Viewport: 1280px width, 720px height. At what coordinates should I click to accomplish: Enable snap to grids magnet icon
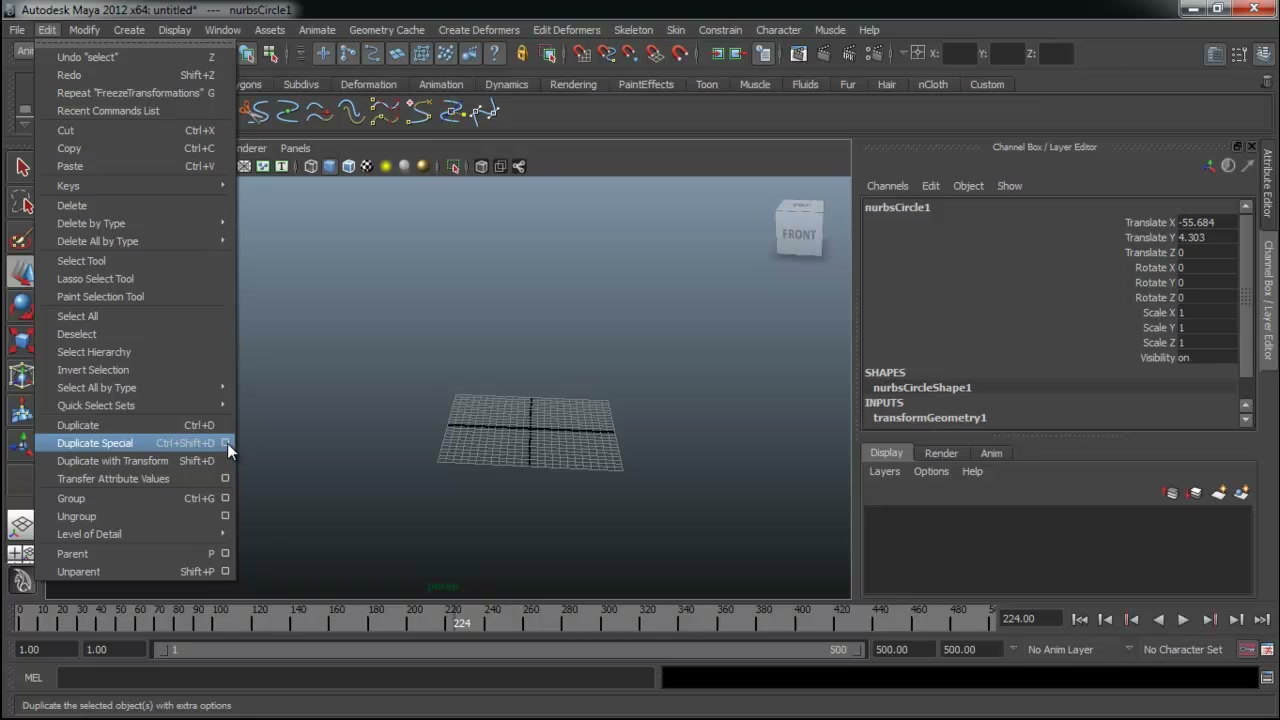point(582,54)
